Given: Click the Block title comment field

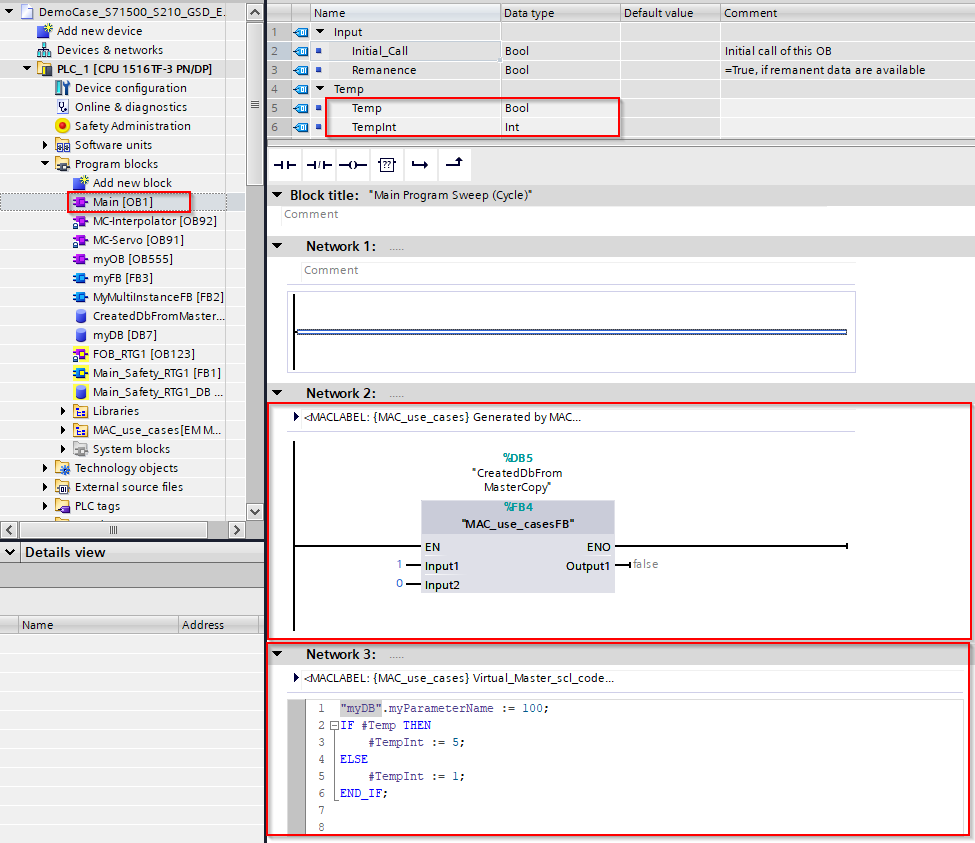Looking at the screenshot, I should pos(628,214).
